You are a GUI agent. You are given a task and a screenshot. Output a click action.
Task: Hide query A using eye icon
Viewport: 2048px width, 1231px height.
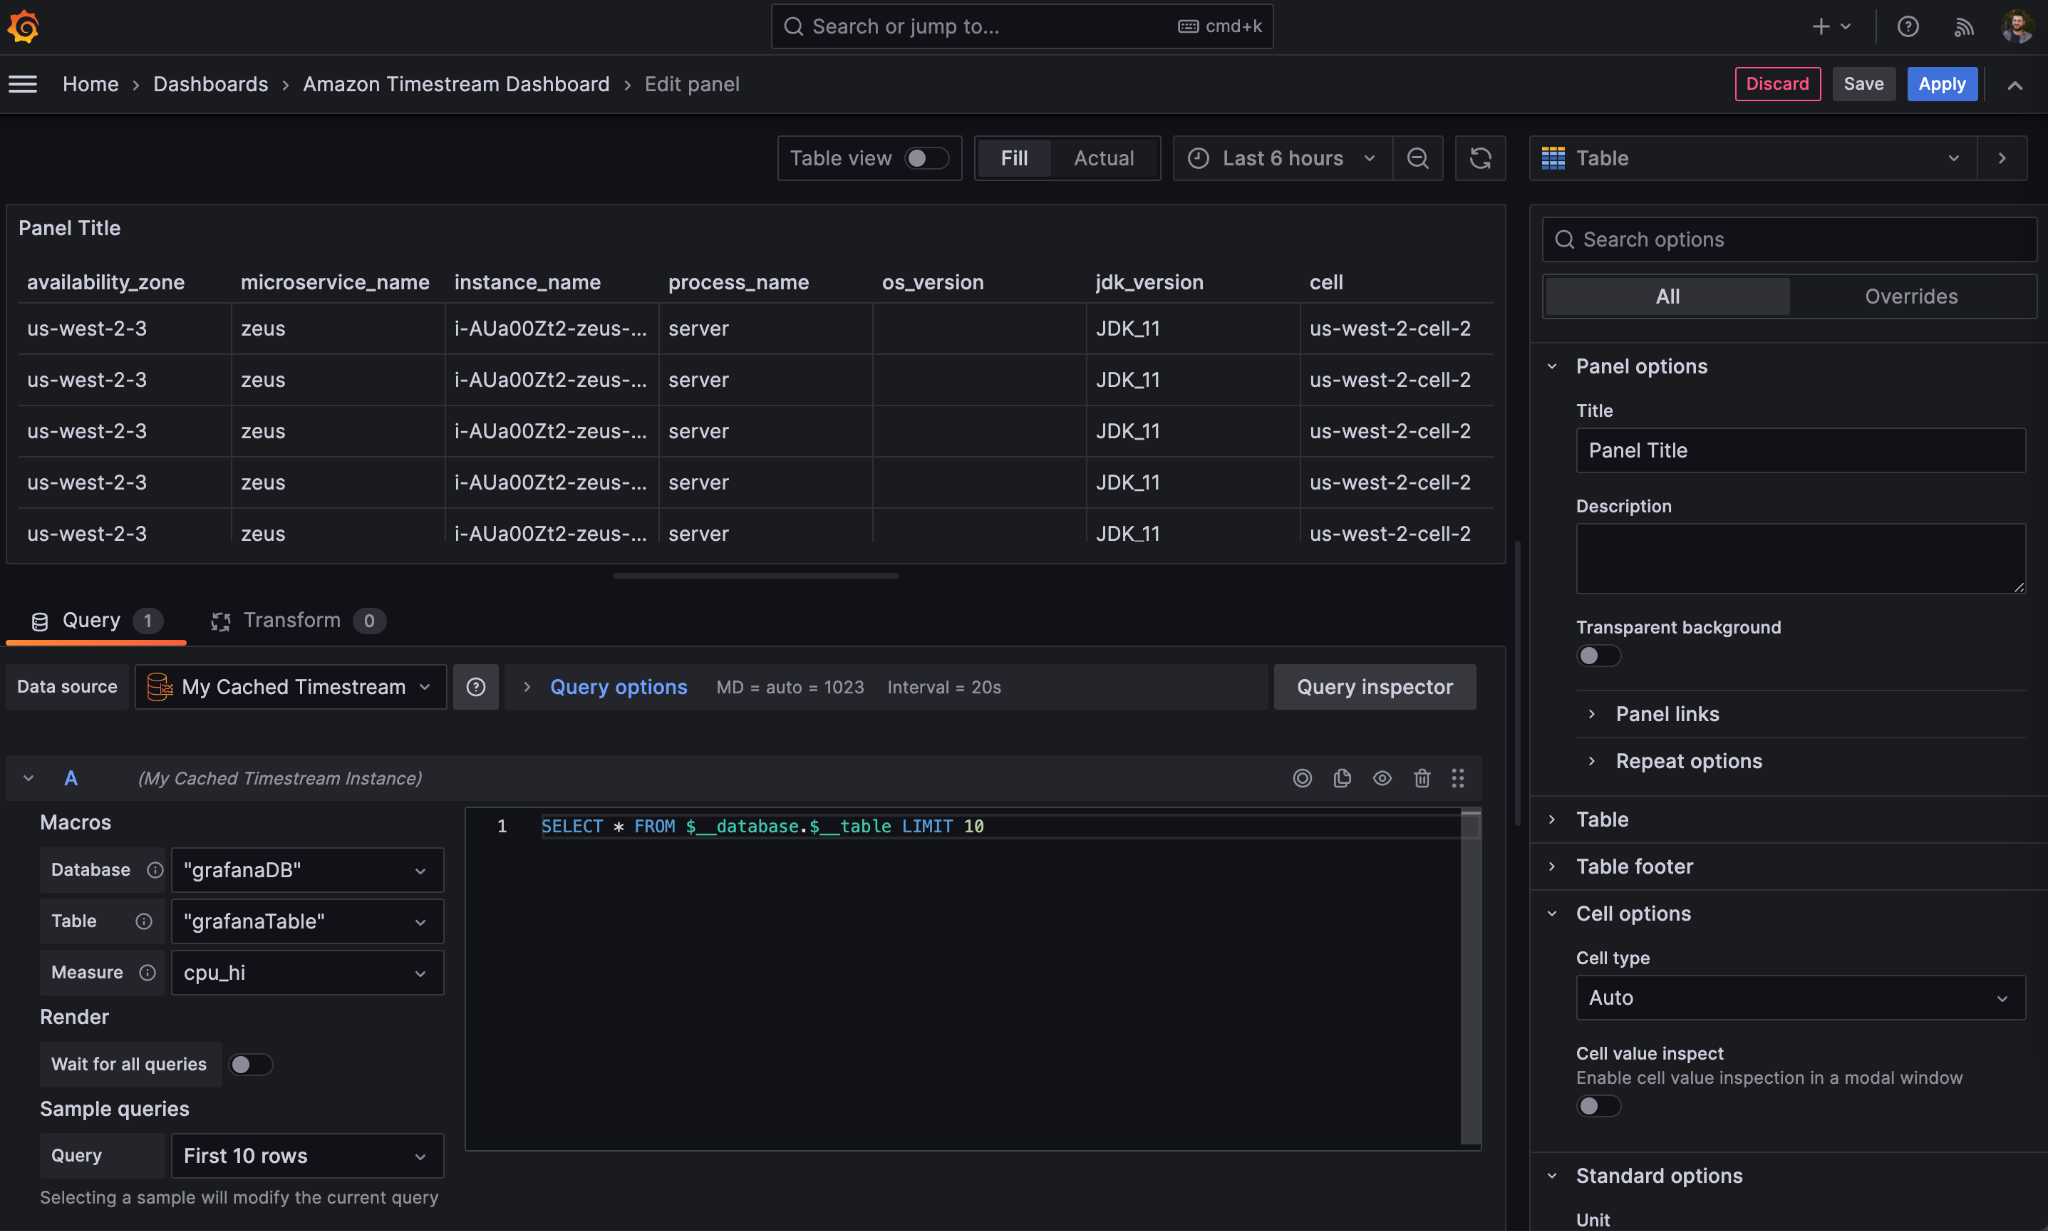[1382, 778]
